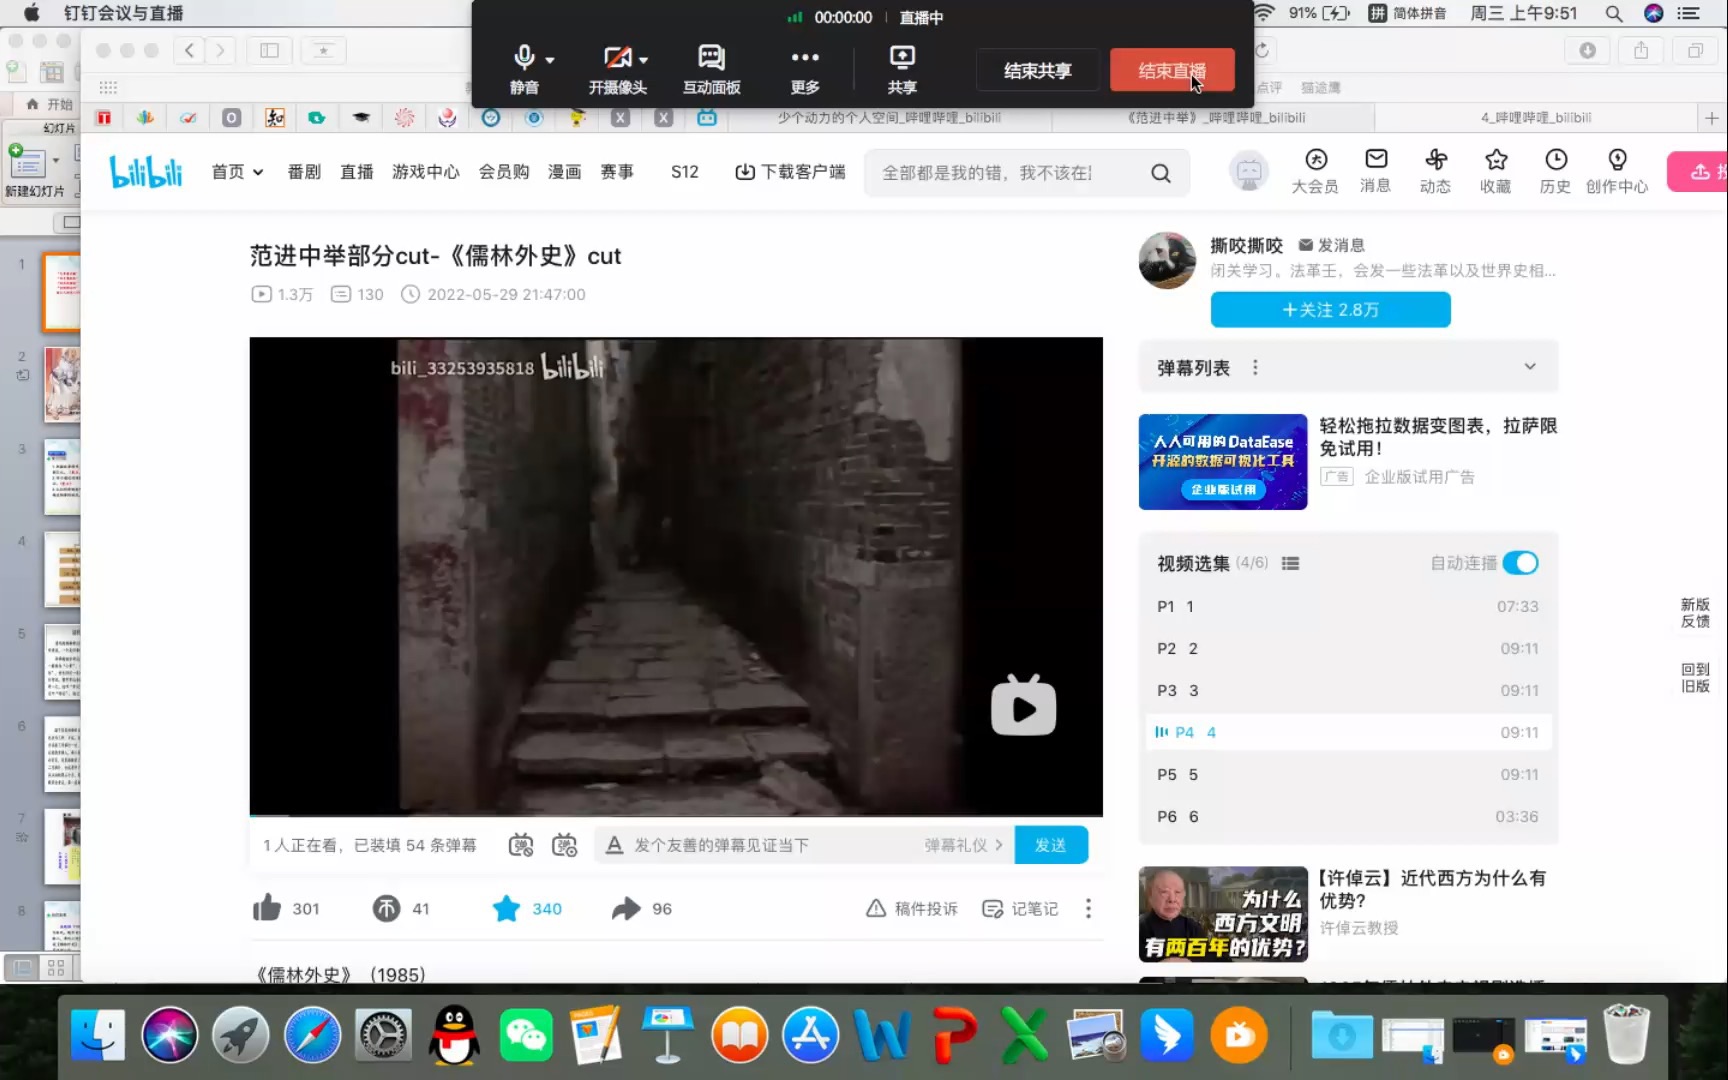Click 回到旧版 side button

(x=1695, y=678)
